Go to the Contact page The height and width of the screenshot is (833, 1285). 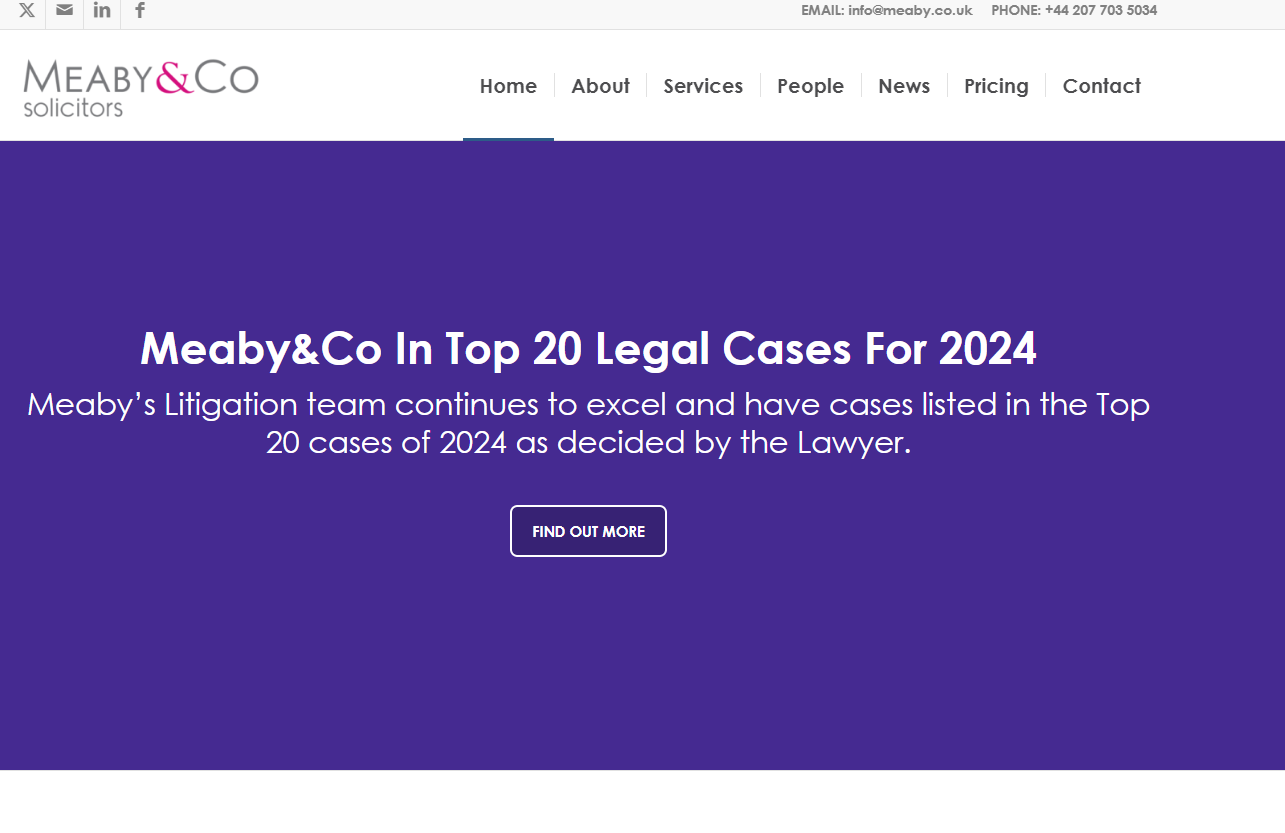[x=1101, y=86]
